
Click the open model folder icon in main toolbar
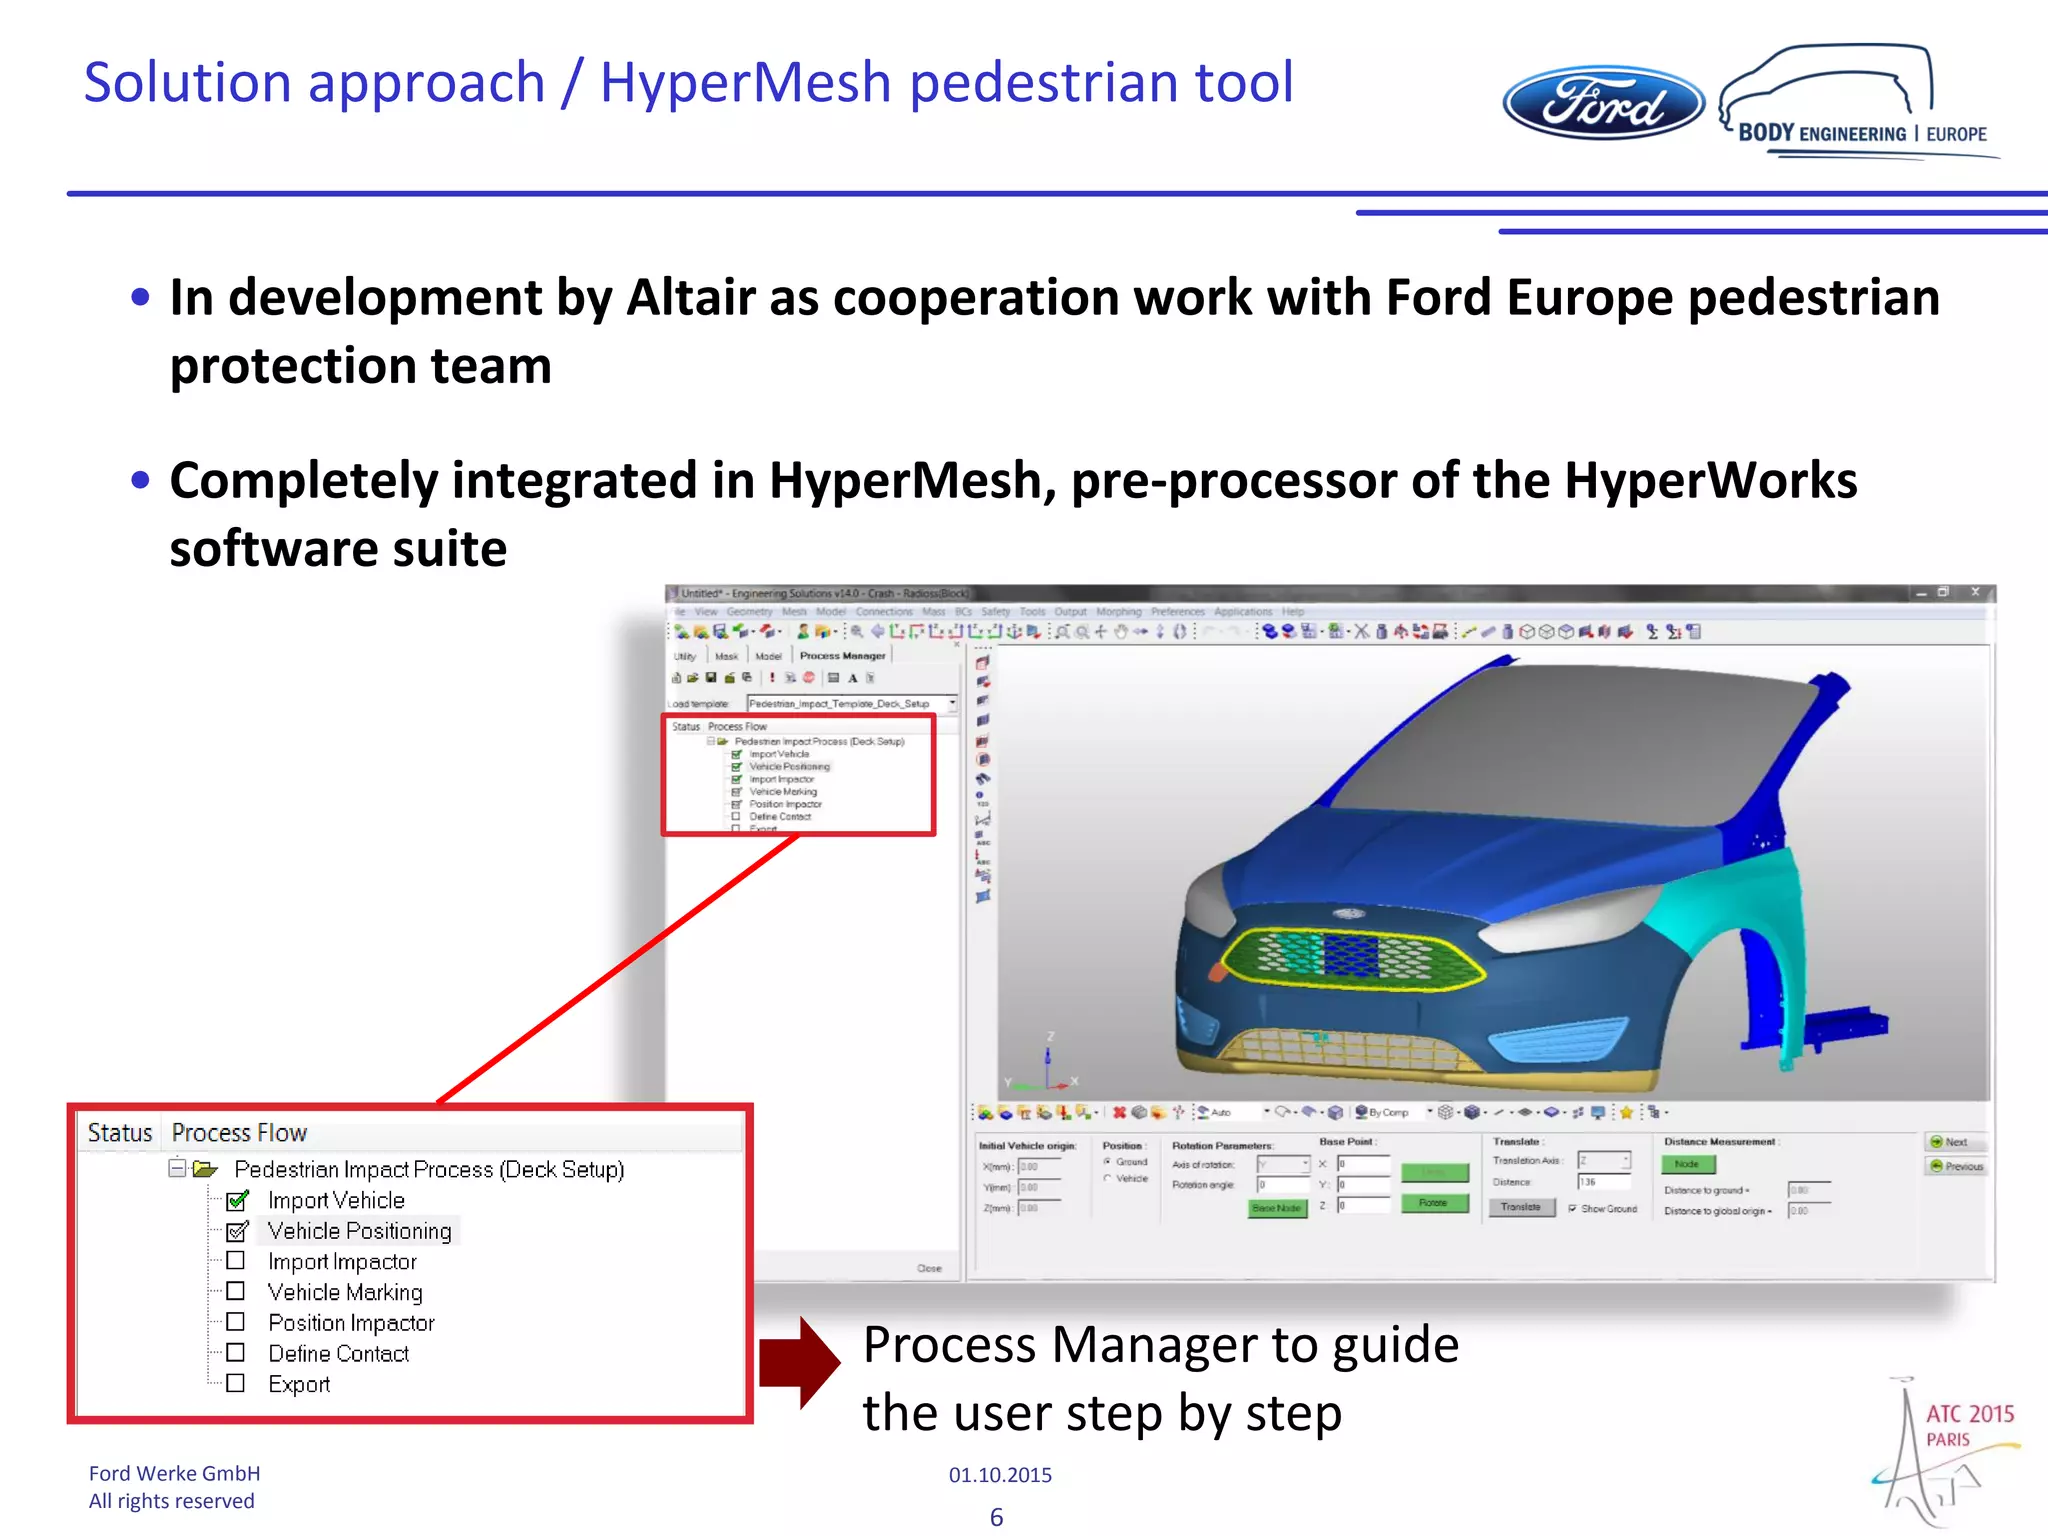701,632
